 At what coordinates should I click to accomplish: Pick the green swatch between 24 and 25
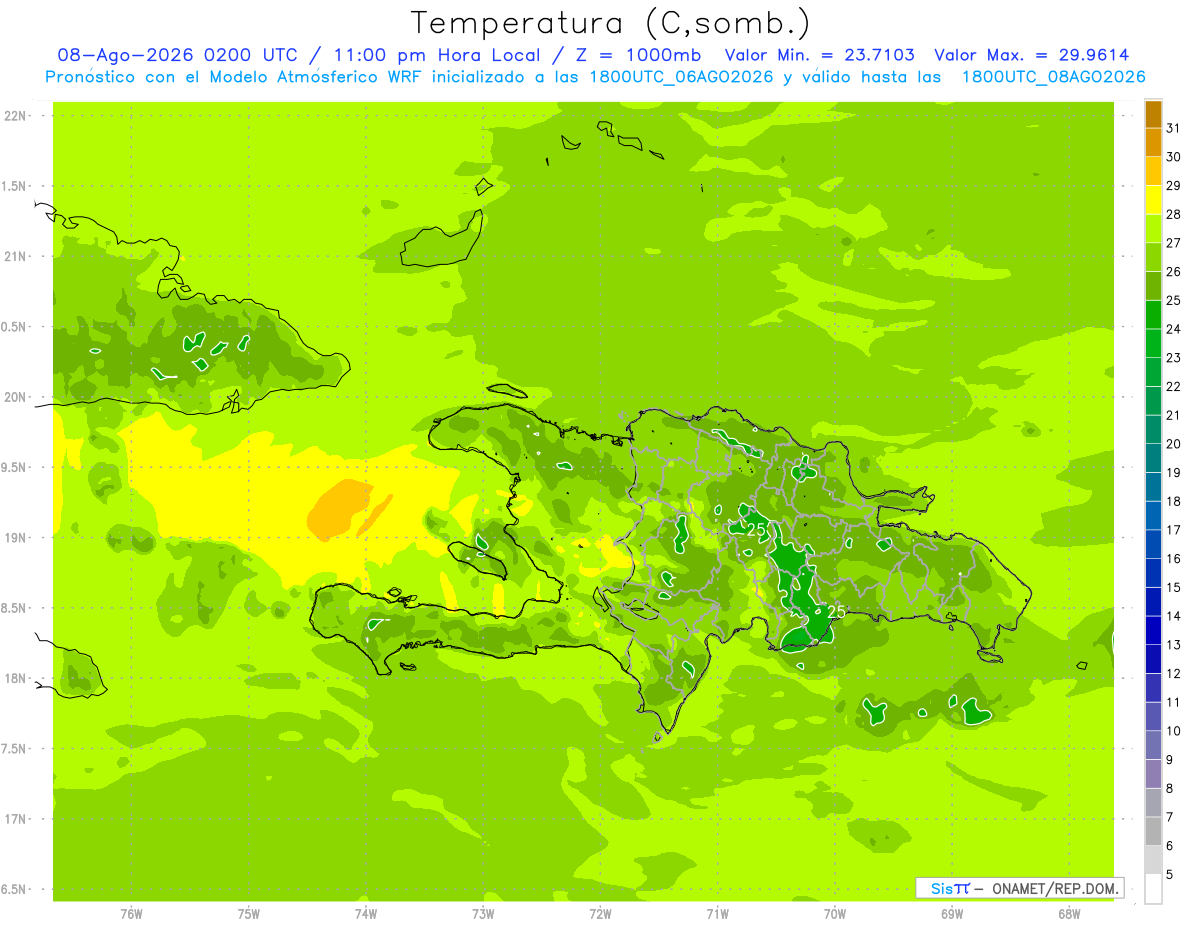[x=1153, y=314]
